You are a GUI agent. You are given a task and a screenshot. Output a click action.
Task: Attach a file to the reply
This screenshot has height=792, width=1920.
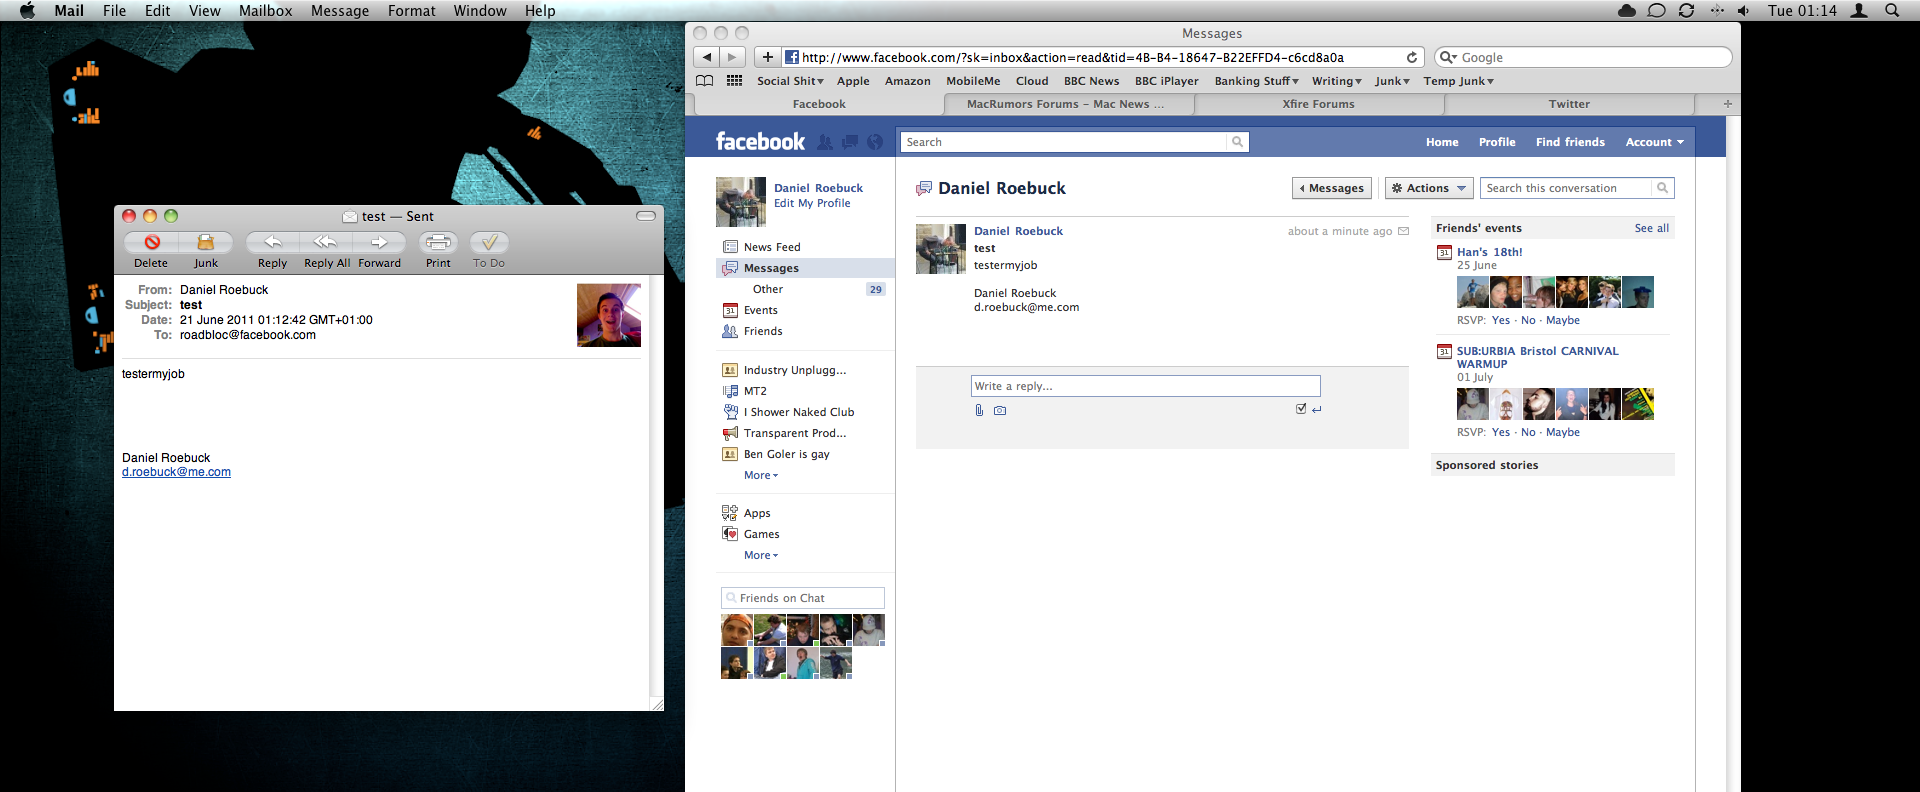979,410
